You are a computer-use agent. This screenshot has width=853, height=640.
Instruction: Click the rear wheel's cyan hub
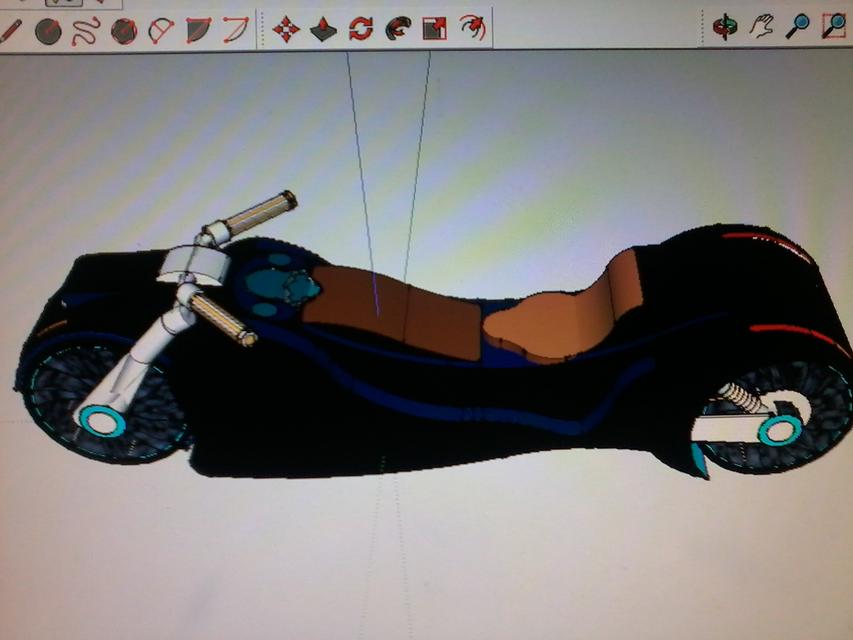pyautogui.click(x=776, y=430)
